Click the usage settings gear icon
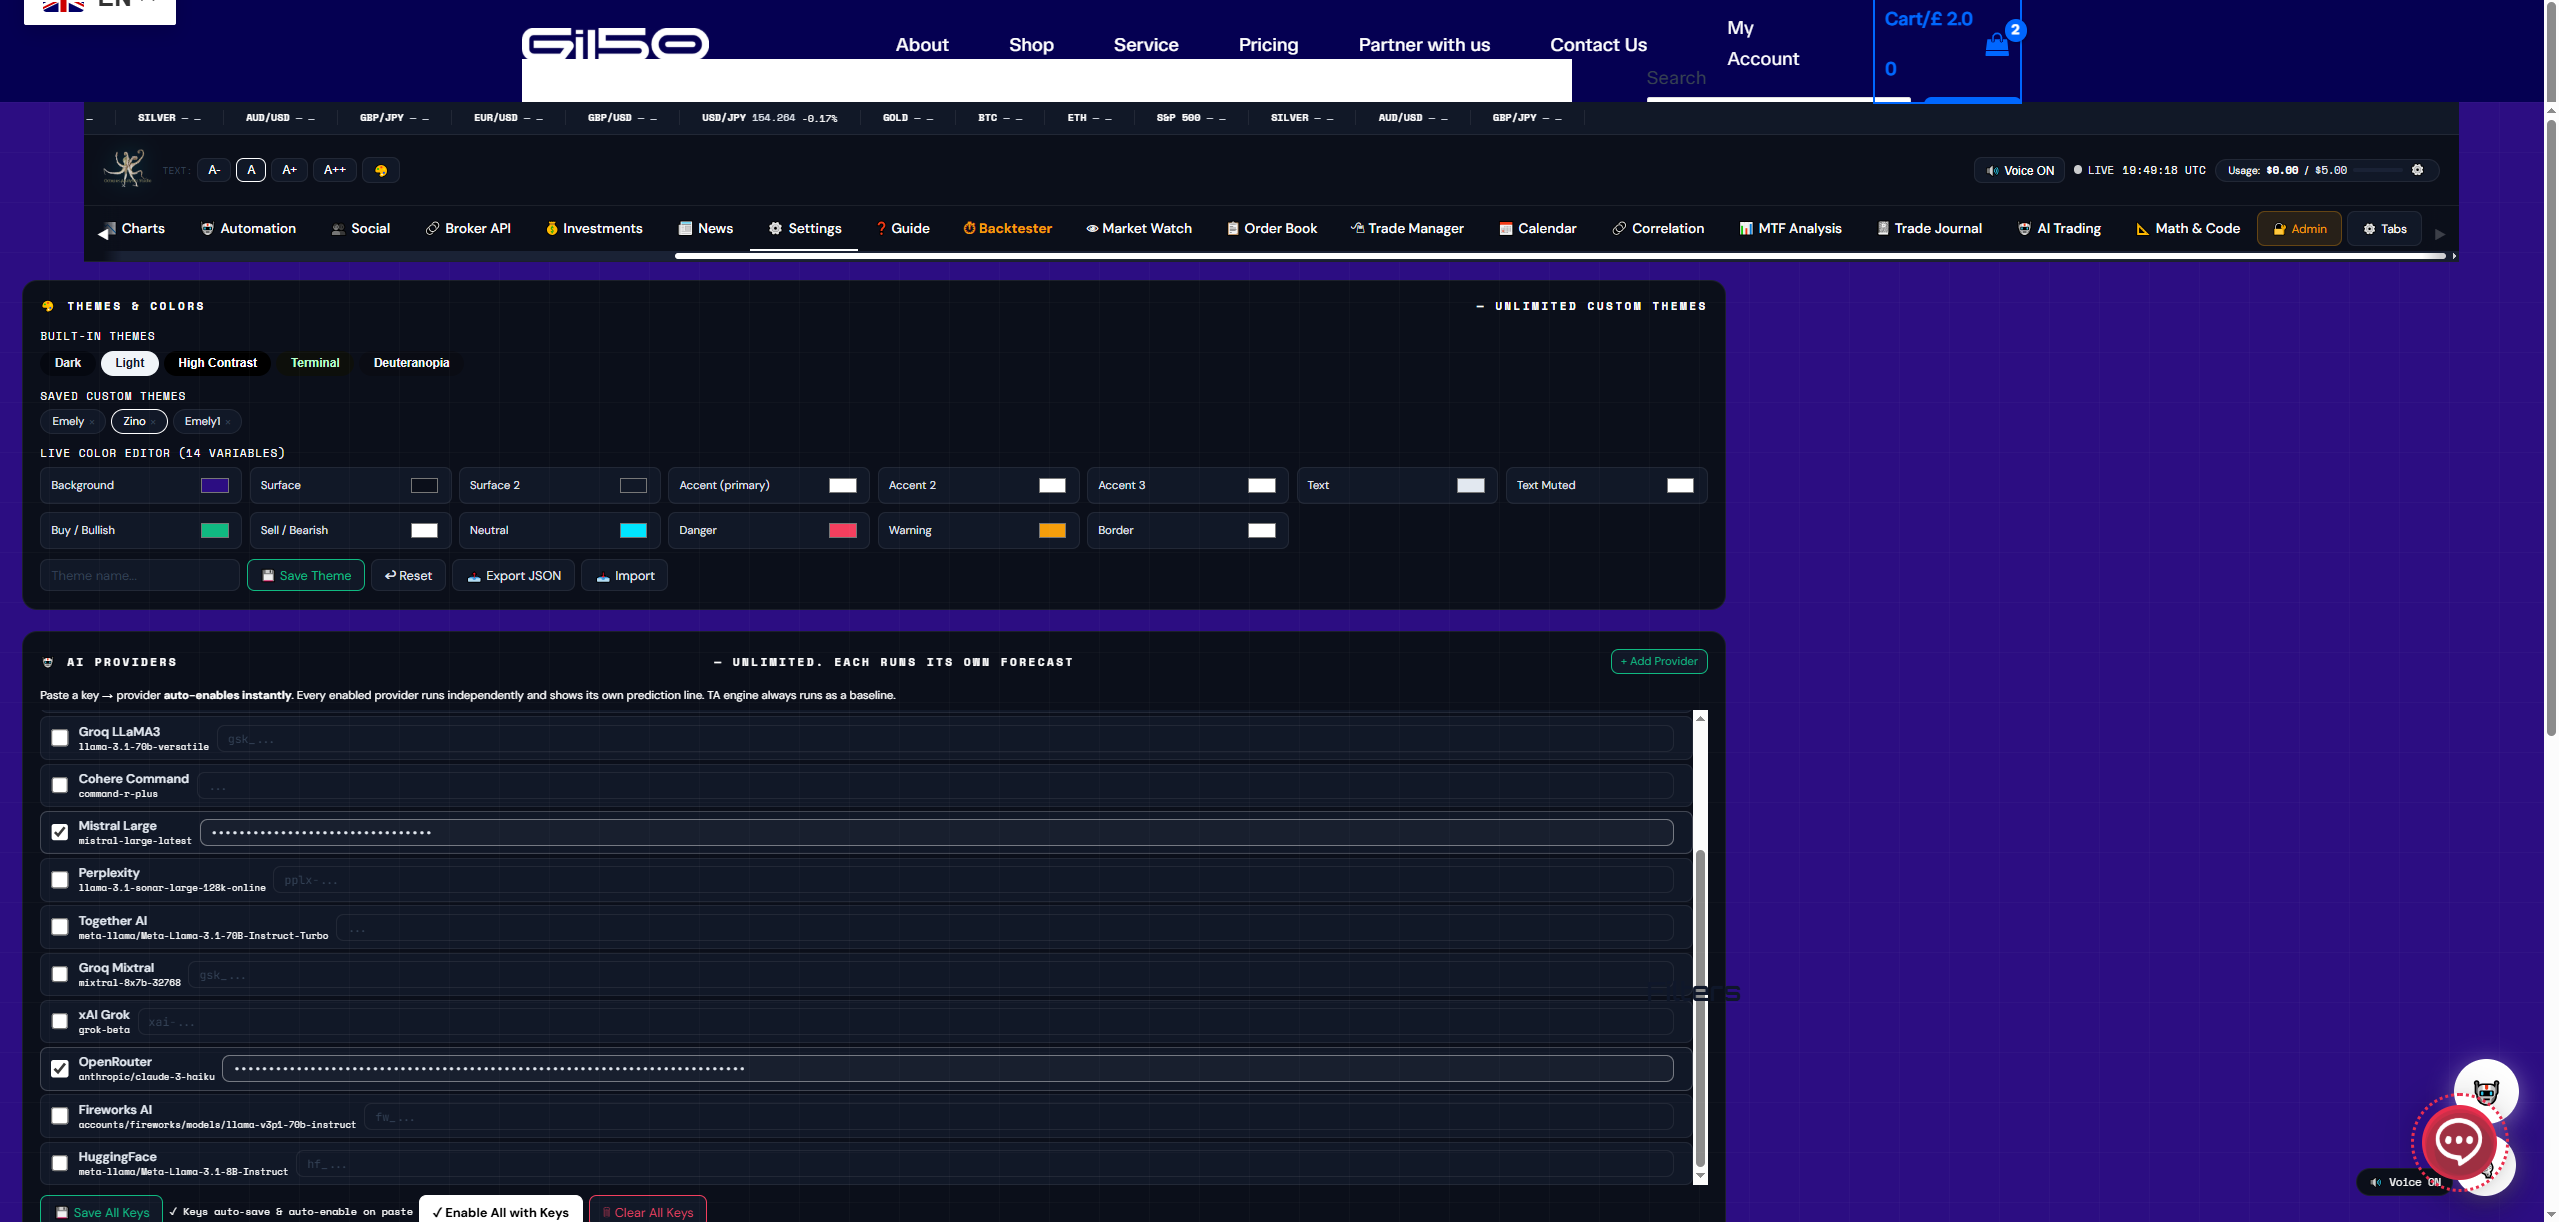Screen dimensions: 2559x1222 point(2417,170)
